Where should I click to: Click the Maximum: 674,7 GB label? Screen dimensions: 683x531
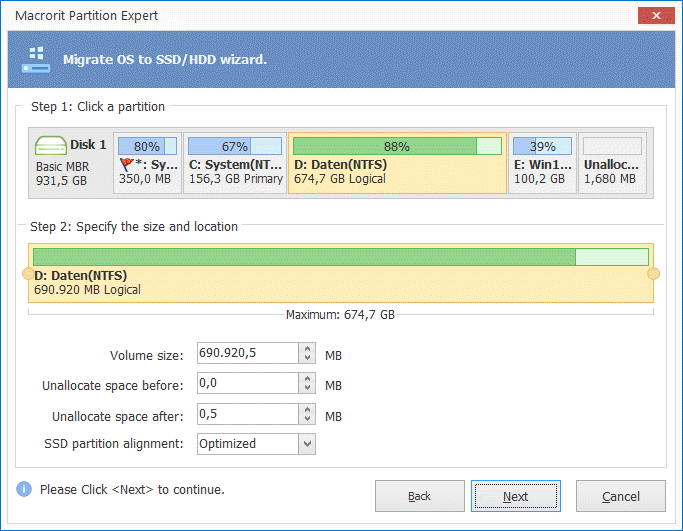340,315
